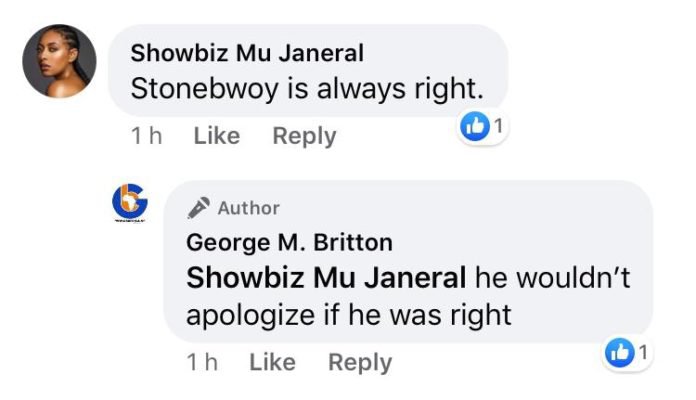The height and width of the screenshot is (400, 696).
Task: View reaction count '1' on George's reply
Action: point(643,352)
